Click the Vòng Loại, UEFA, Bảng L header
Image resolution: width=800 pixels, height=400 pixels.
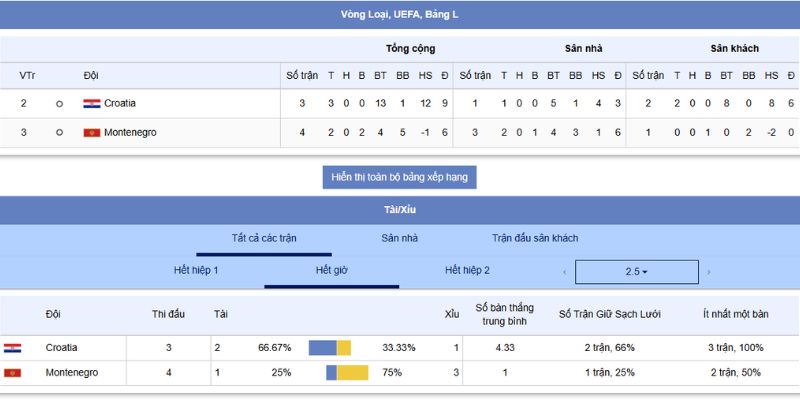pos(400,15)
